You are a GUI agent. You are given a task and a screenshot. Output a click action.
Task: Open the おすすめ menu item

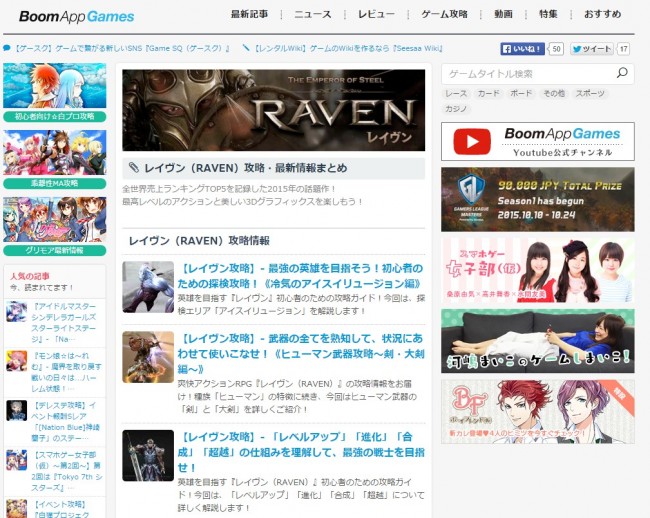click(602, 15)
